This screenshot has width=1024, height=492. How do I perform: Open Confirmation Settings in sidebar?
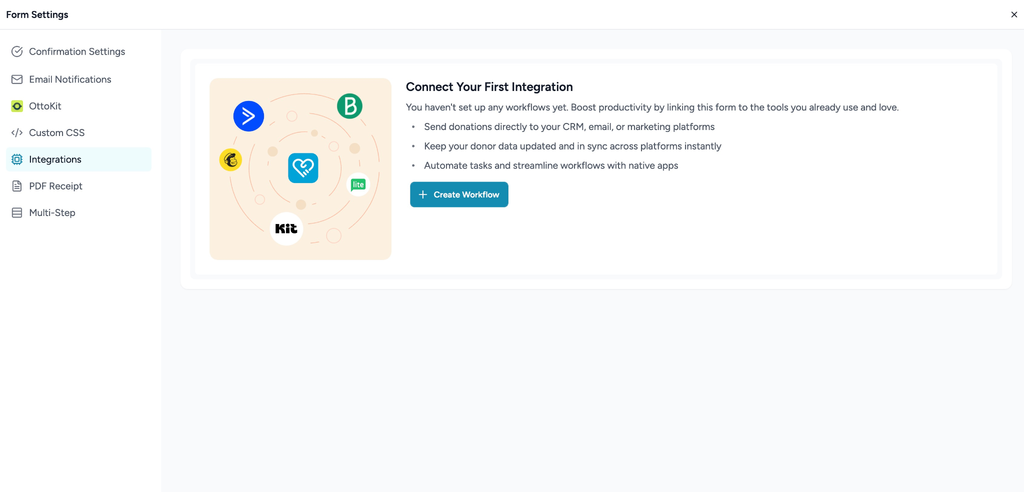click(78, 52)
